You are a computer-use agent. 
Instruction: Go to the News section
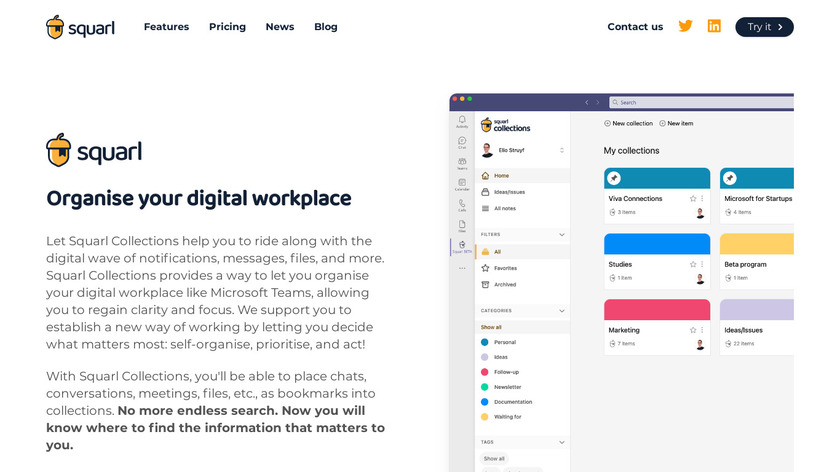280,27
